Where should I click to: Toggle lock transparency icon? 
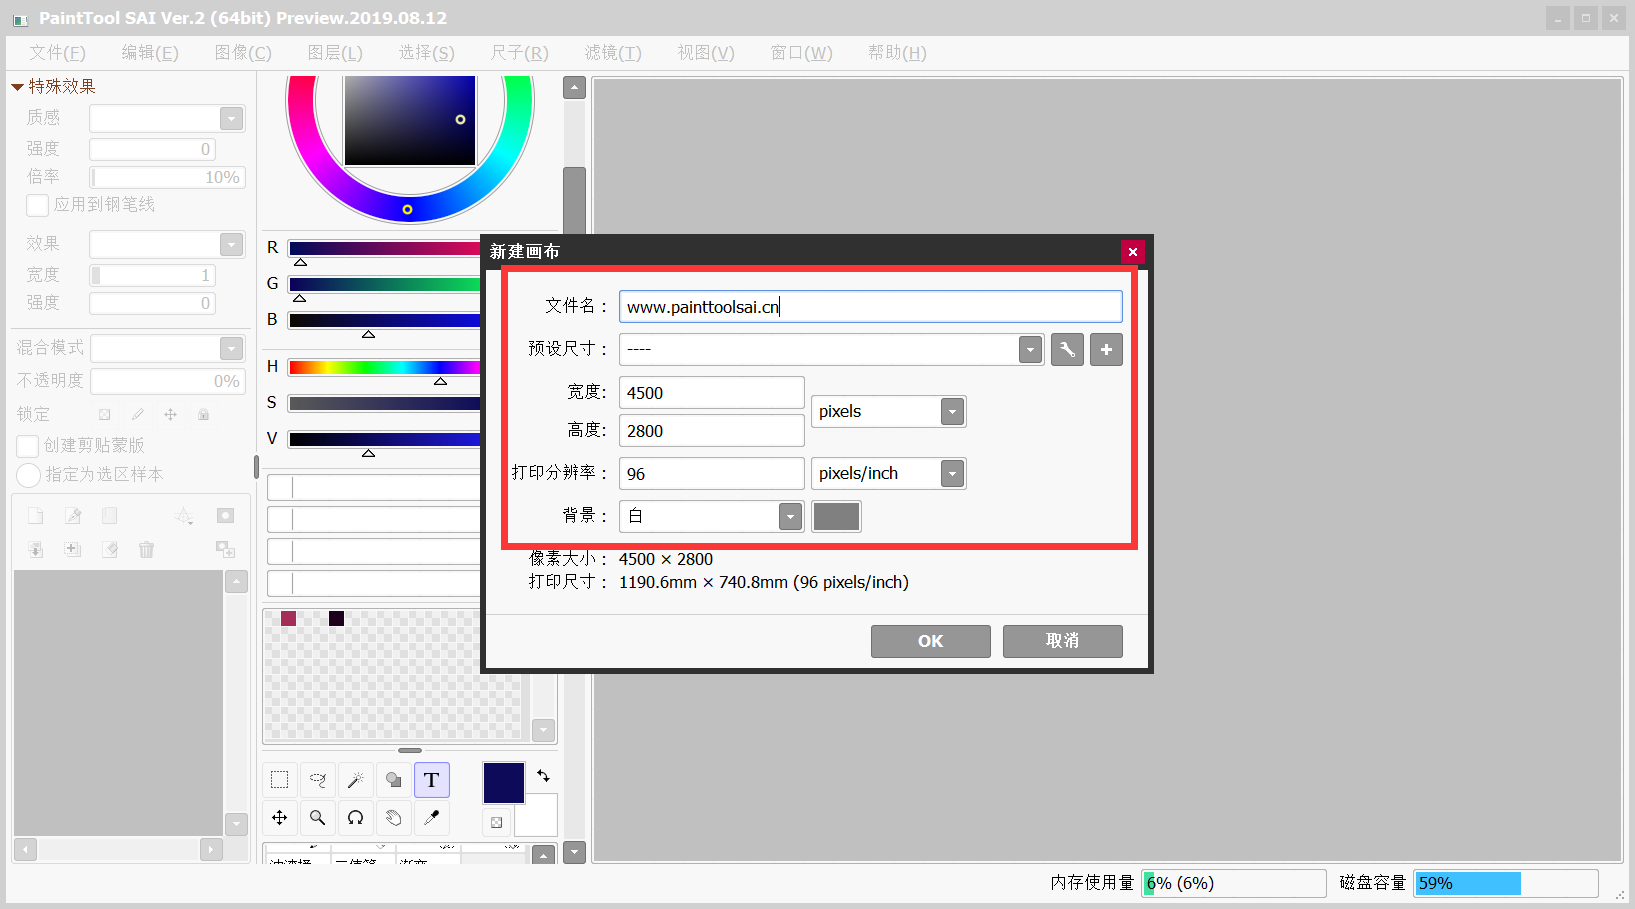(x=104, y=414)
